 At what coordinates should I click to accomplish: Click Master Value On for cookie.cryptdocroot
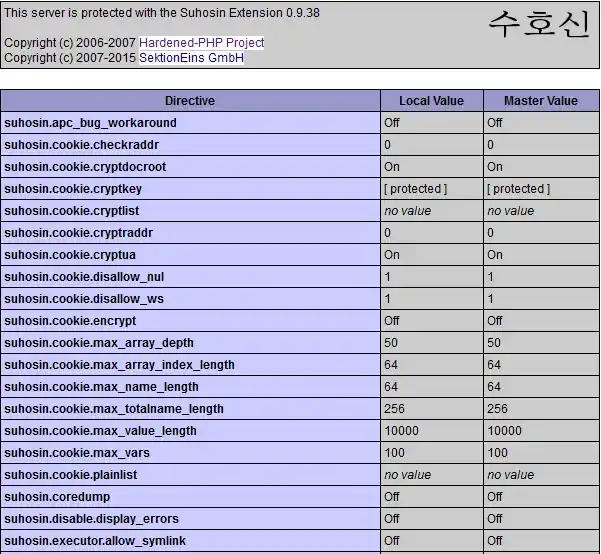(x=495, y=167)
